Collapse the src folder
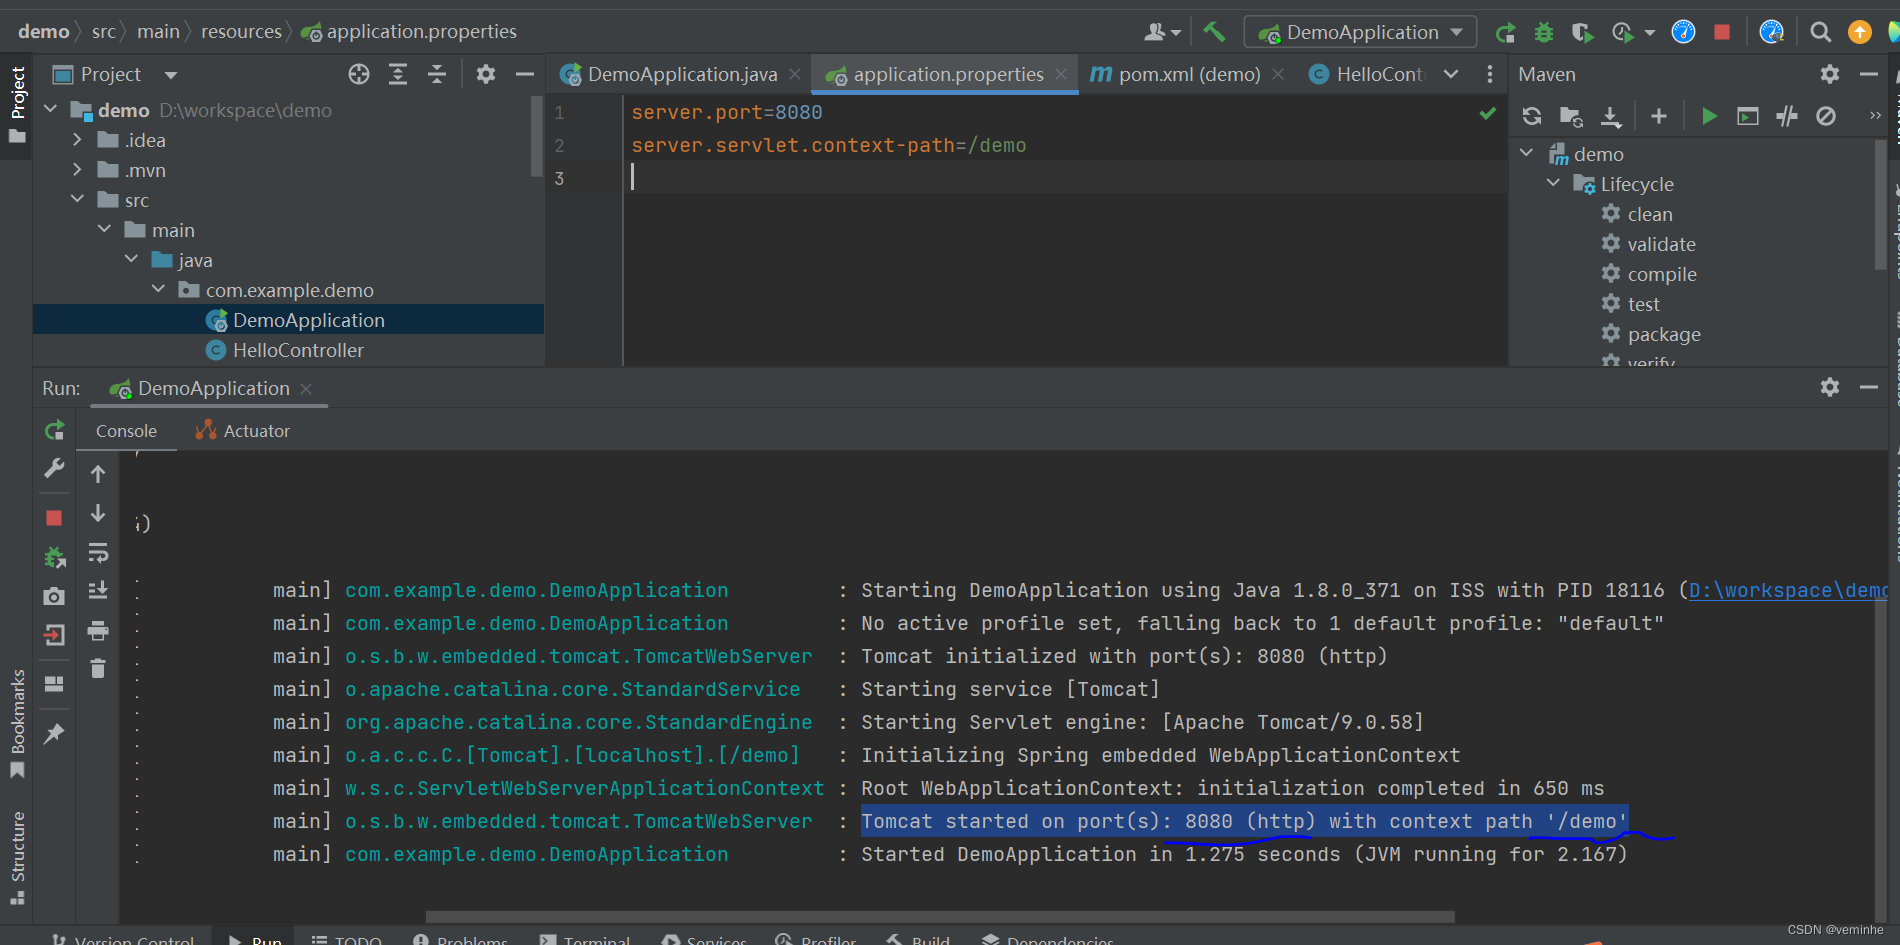The height and width of the screenshot is (945, 1900). 77,200
